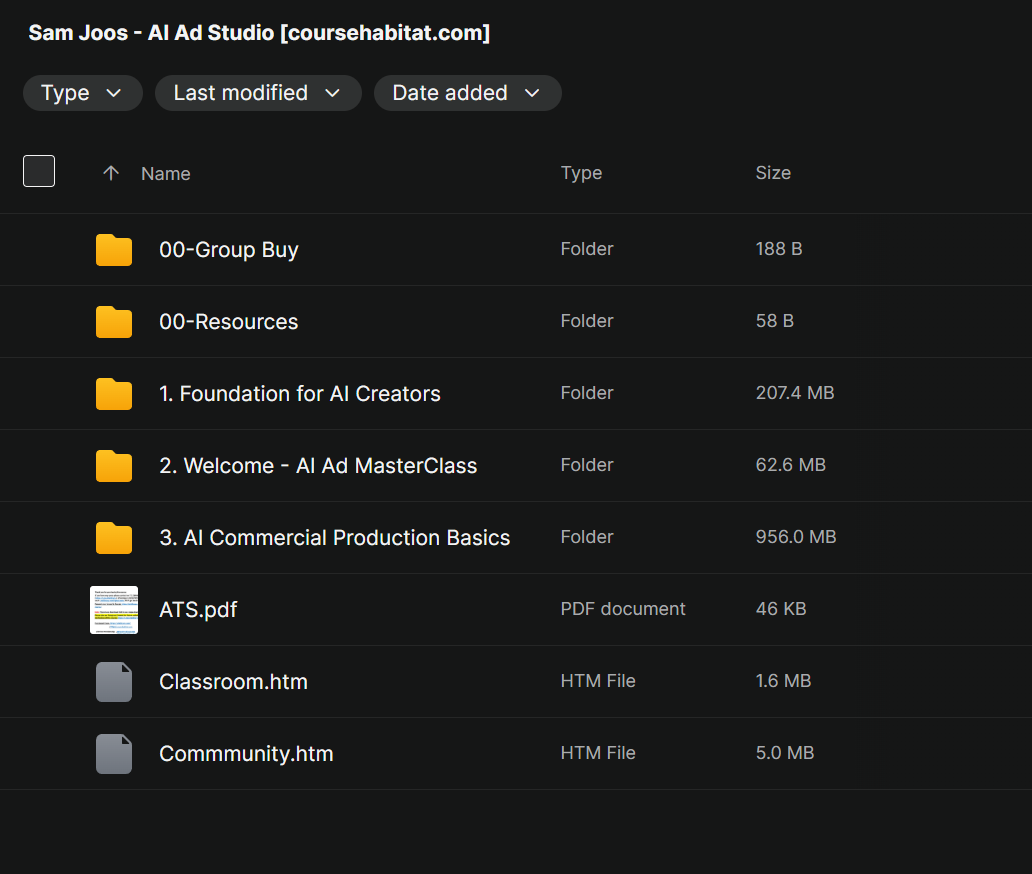Open the 00-Group Buy folder icon

[x=114, y=249]
